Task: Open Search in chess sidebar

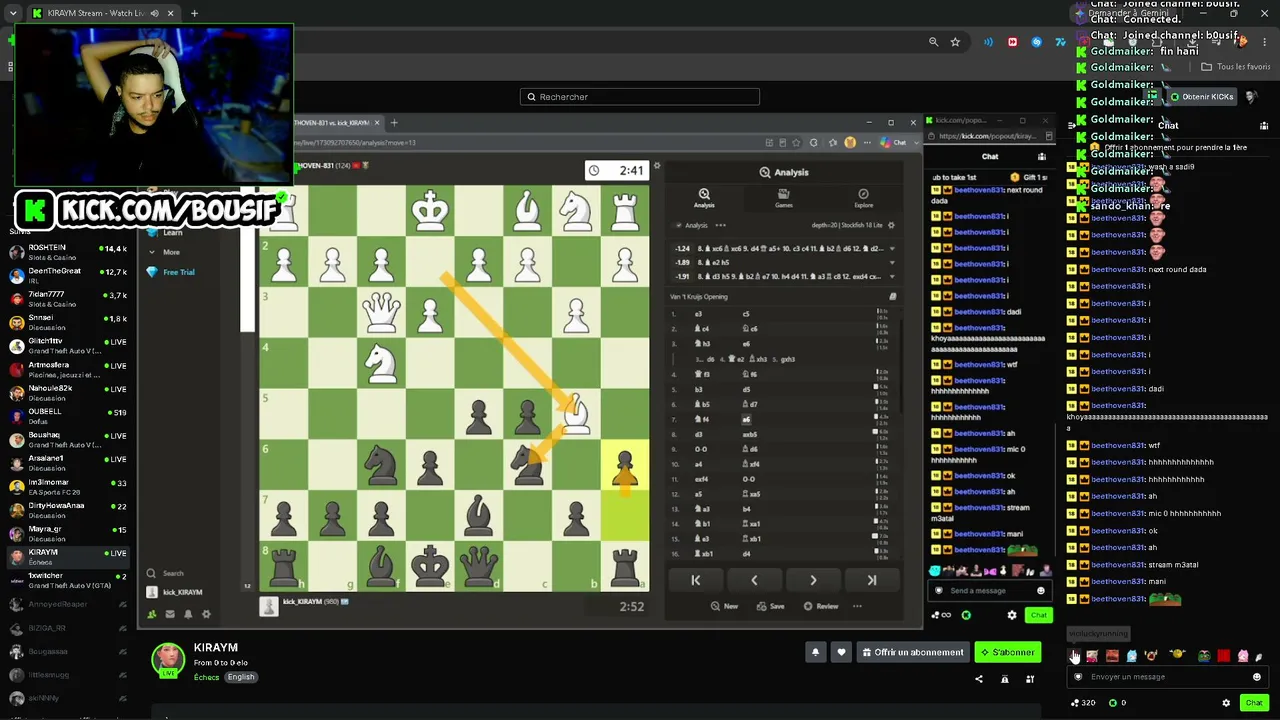Action: pyautogui.click(x=166, y=573)
